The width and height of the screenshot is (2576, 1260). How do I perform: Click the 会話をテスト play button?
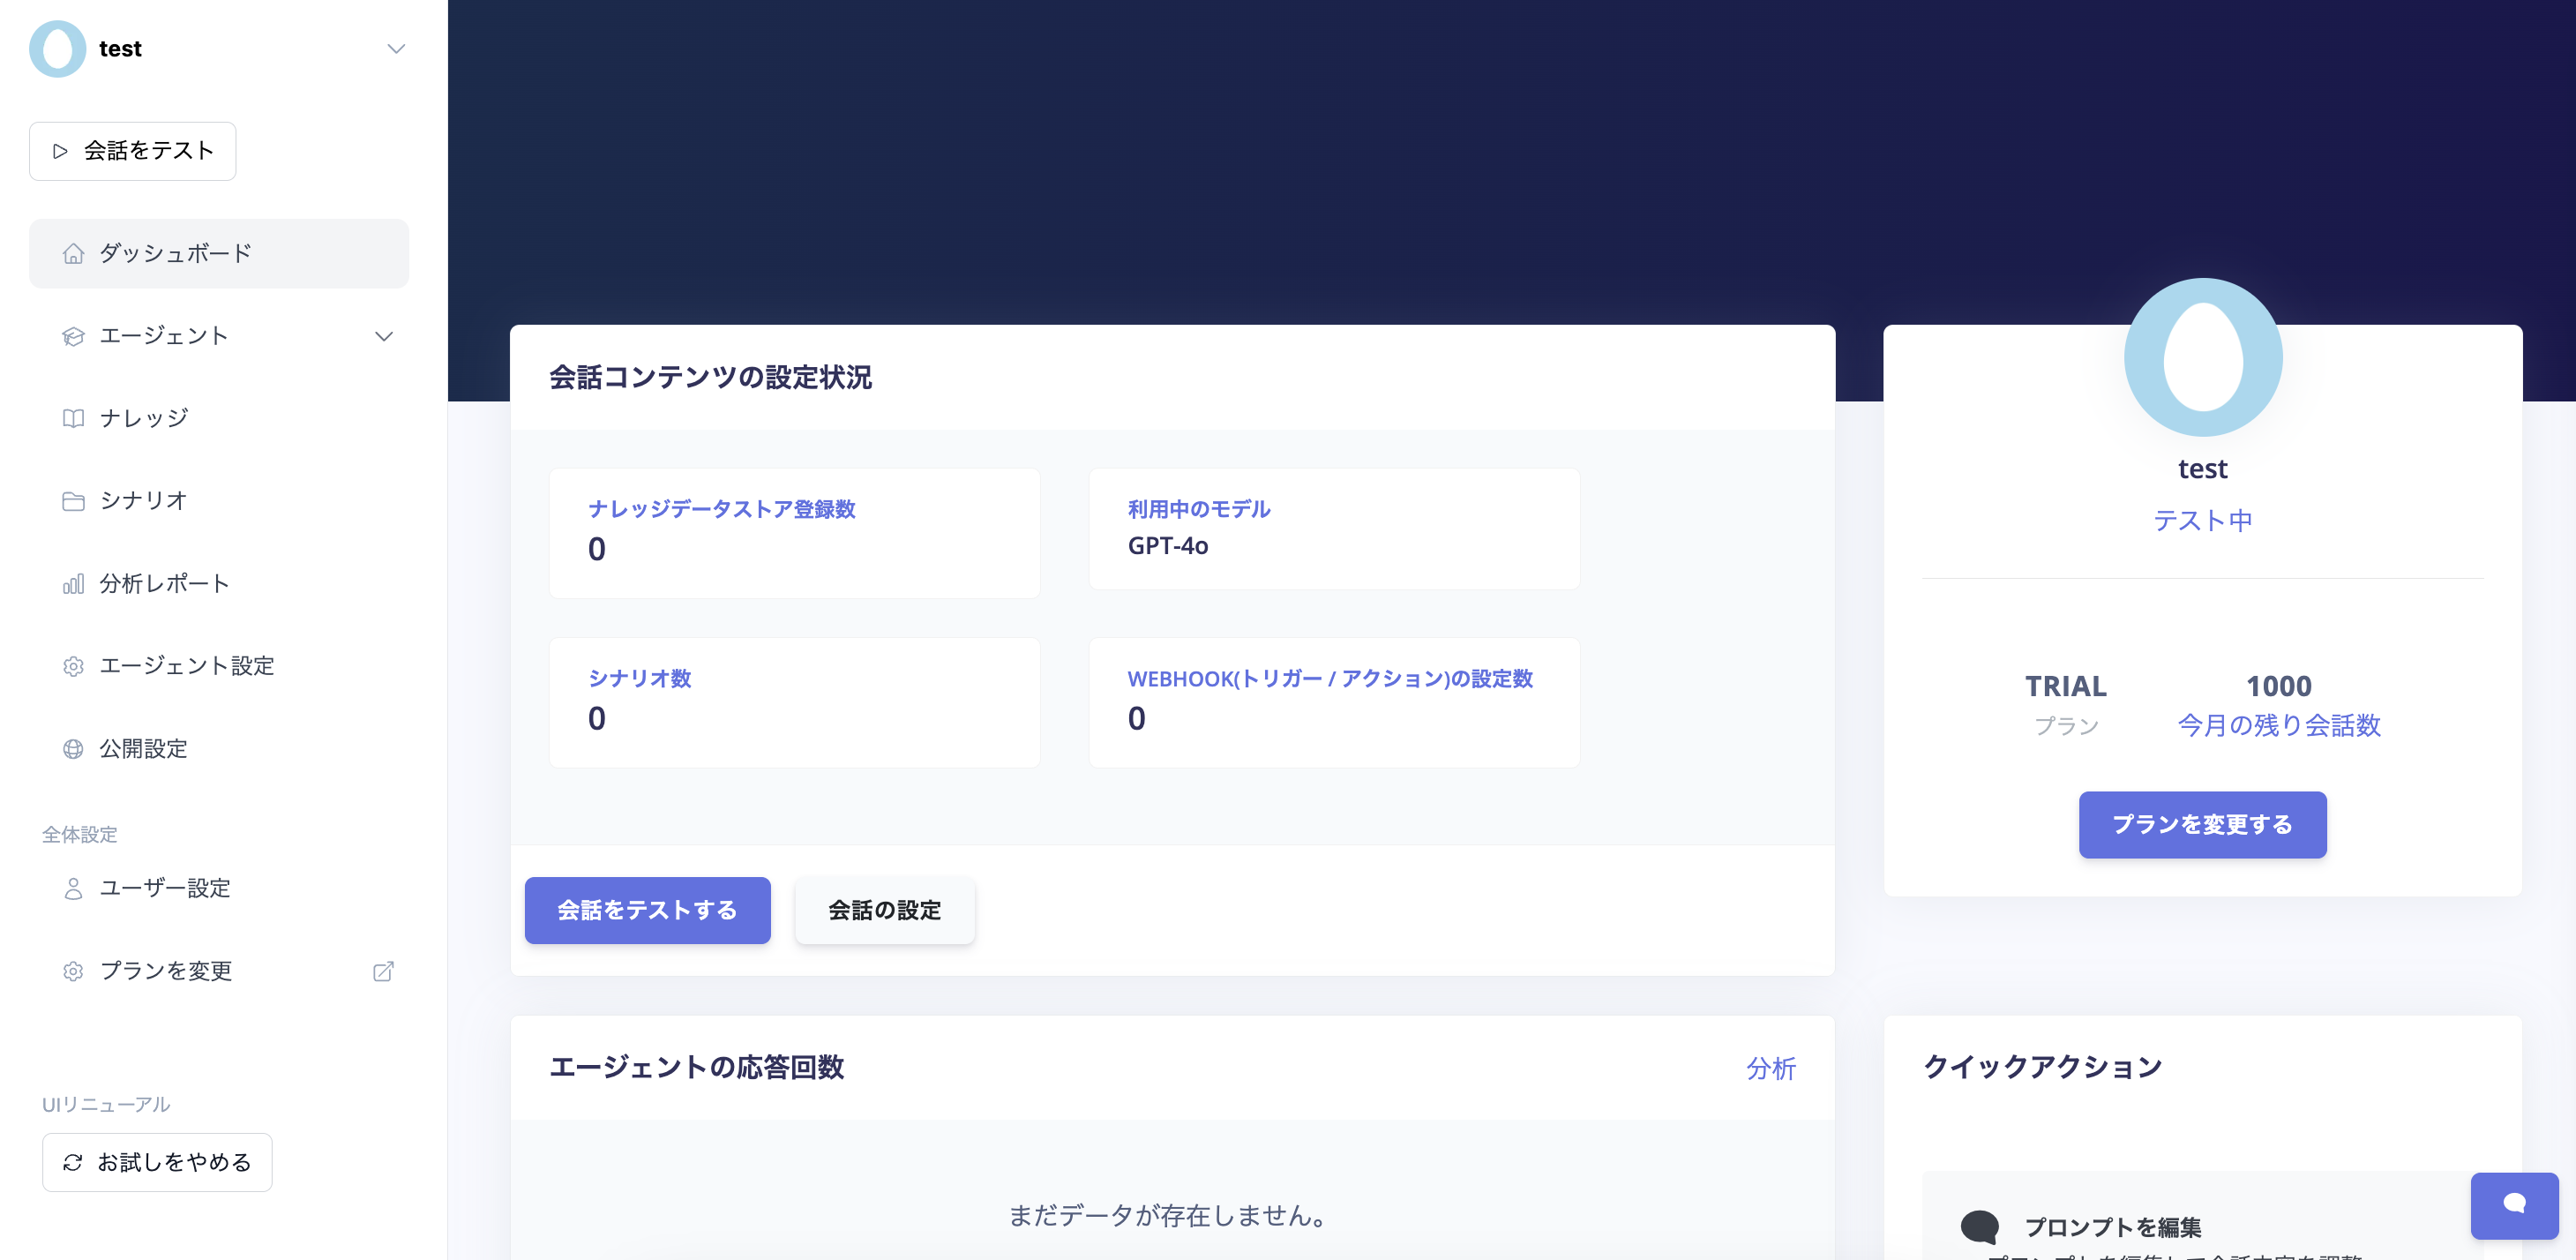coord(133,151)
